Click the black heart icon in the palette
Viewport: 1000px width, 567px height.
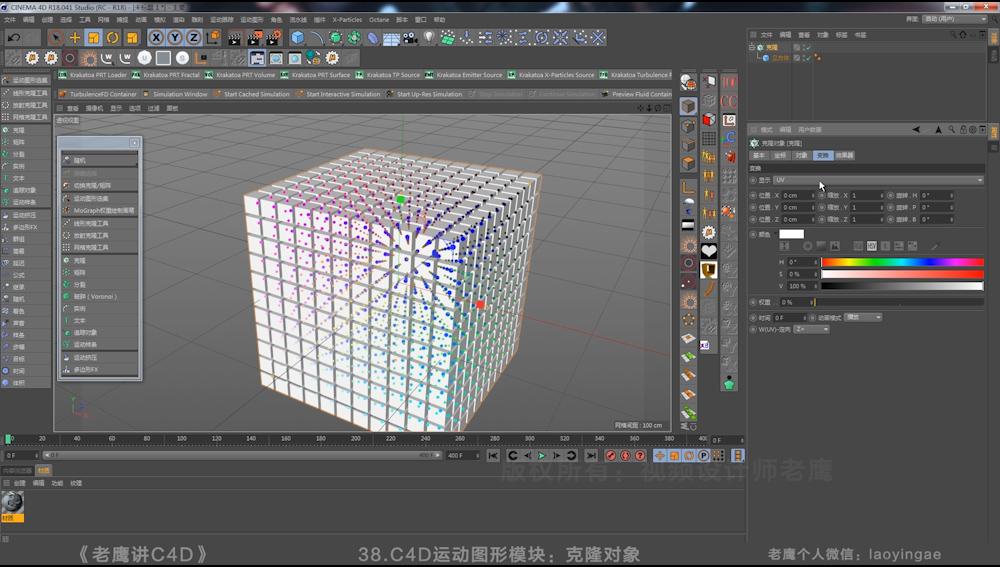tap(709, 251)
